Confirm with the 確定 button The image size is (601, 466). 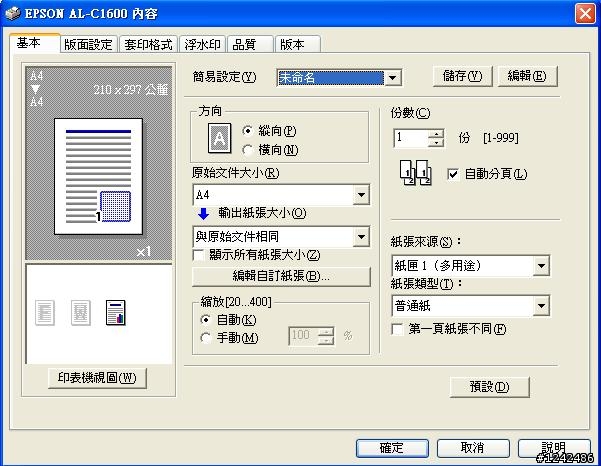coord(392,448)
